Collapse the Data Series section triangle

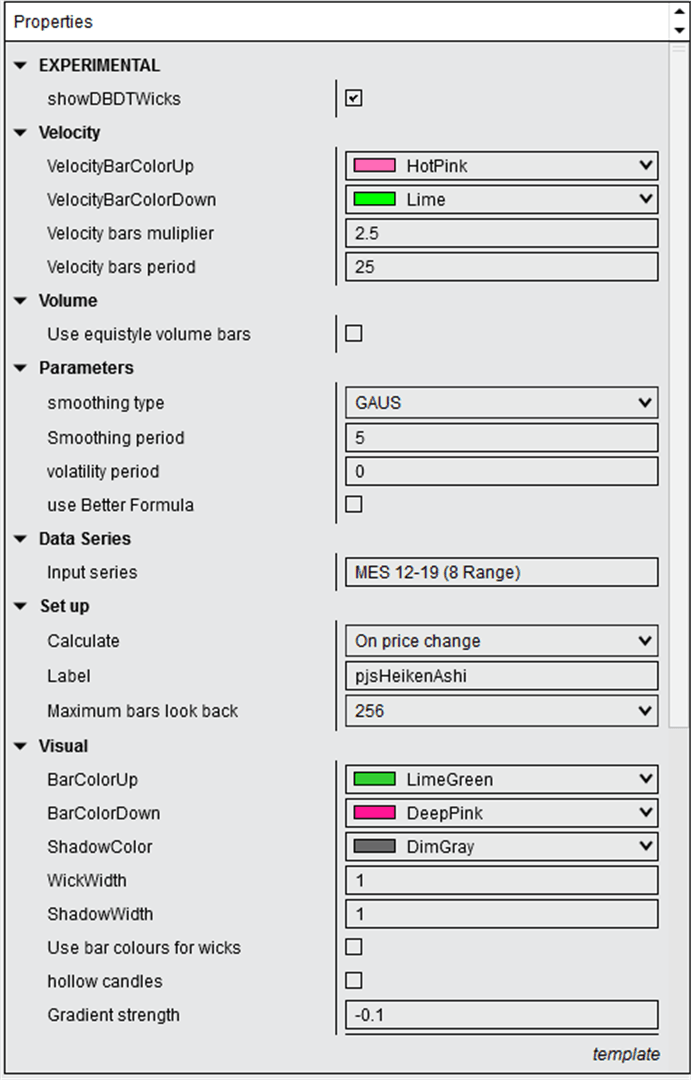[x=21, y=539]
